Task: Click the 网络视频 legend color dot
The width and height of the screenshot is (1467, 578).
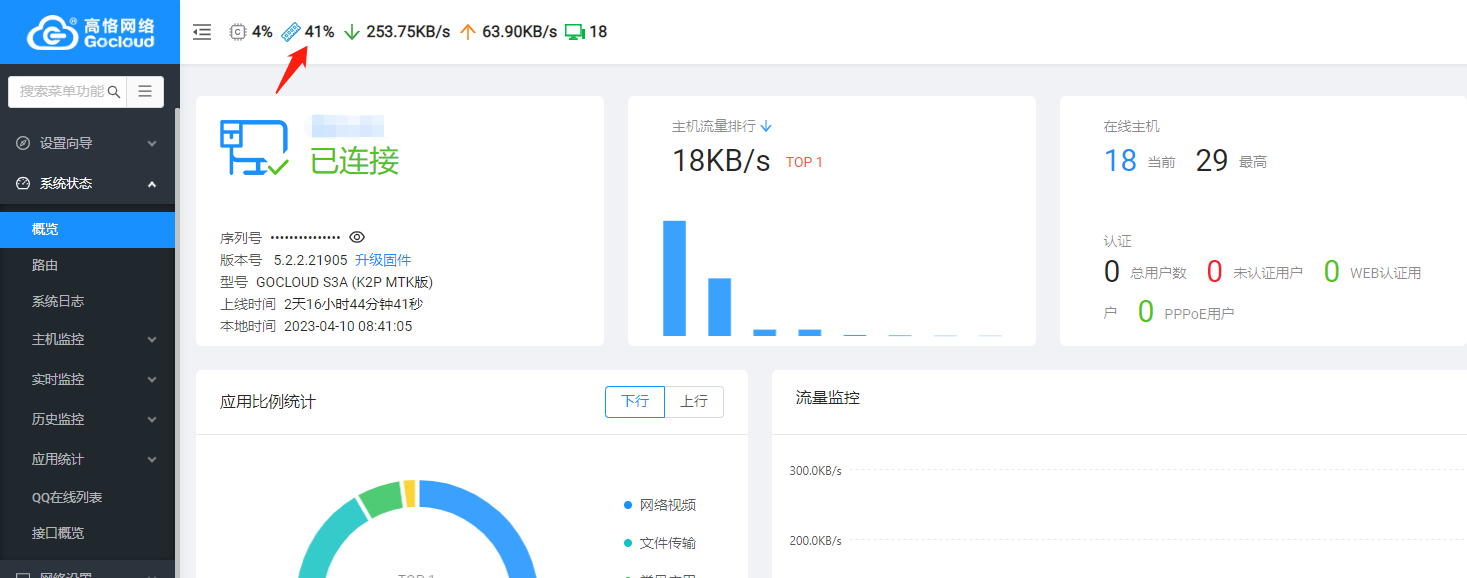Action: [628, 505]
